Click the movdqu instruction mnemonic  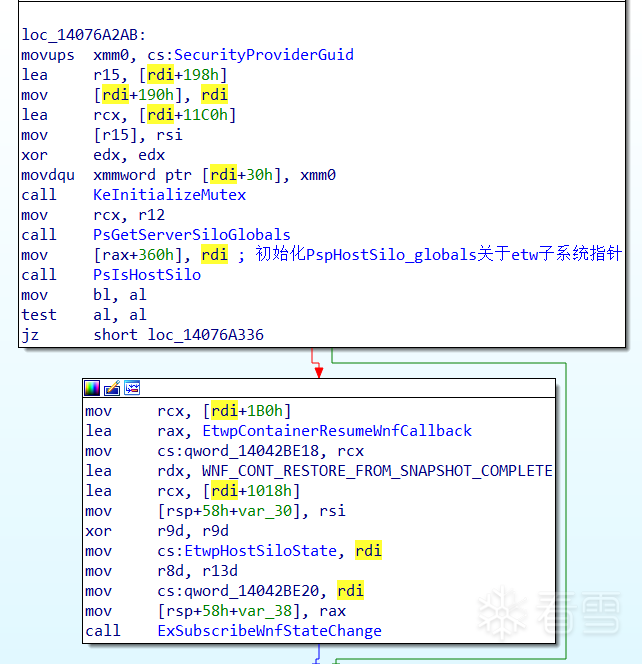pyautogui.click(x=48, y=175)
